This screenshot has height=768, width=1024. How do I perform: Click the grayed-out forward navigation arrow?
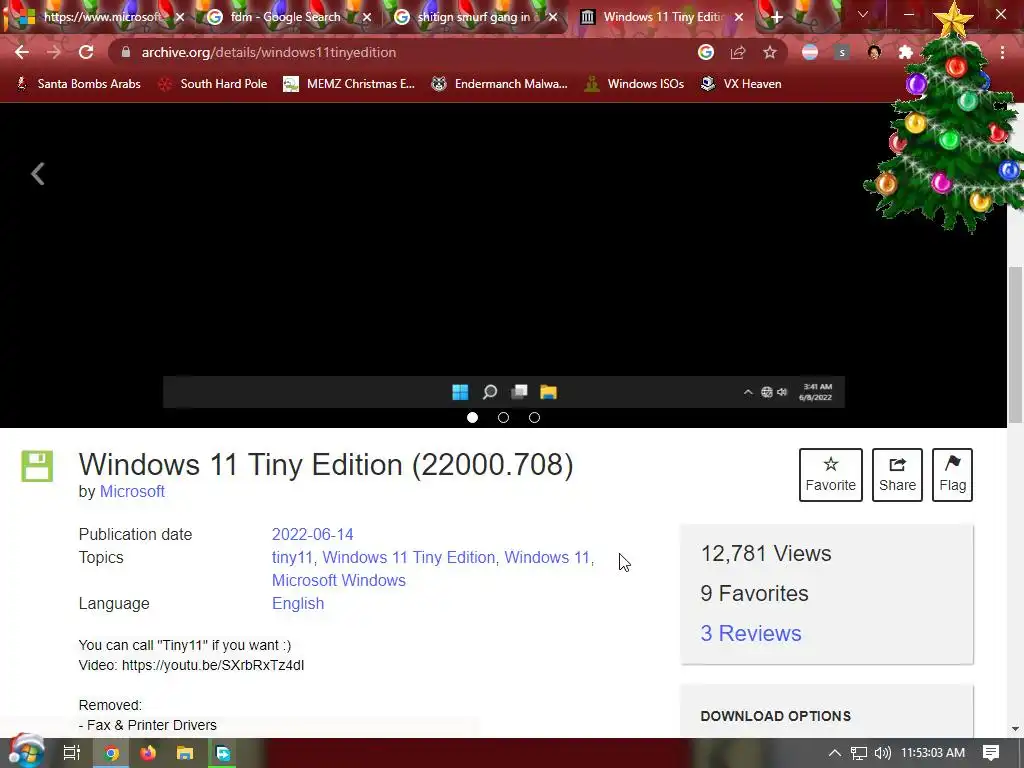click(54, 52)
